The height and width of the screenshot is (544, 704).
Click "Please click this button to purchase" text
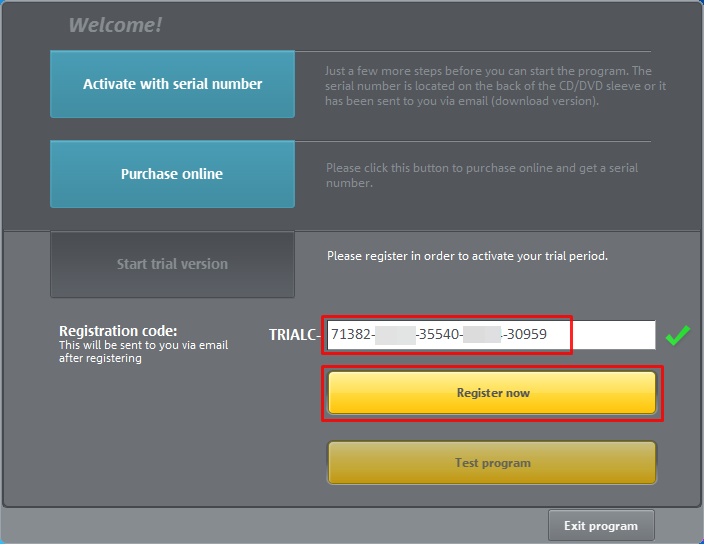pyautogui.click(x=482, y=175)
